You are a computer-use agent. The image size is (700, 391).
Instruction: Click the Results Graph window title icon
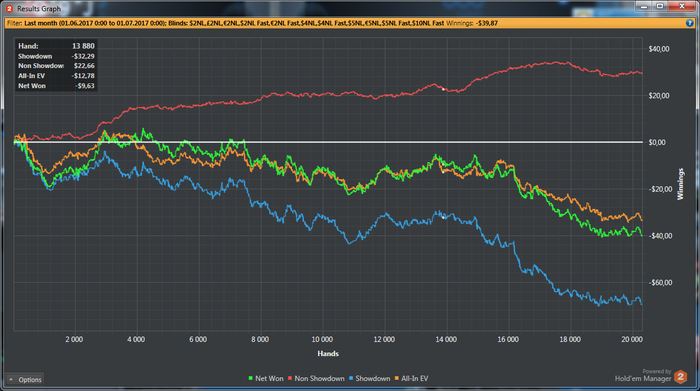[9, 8]
